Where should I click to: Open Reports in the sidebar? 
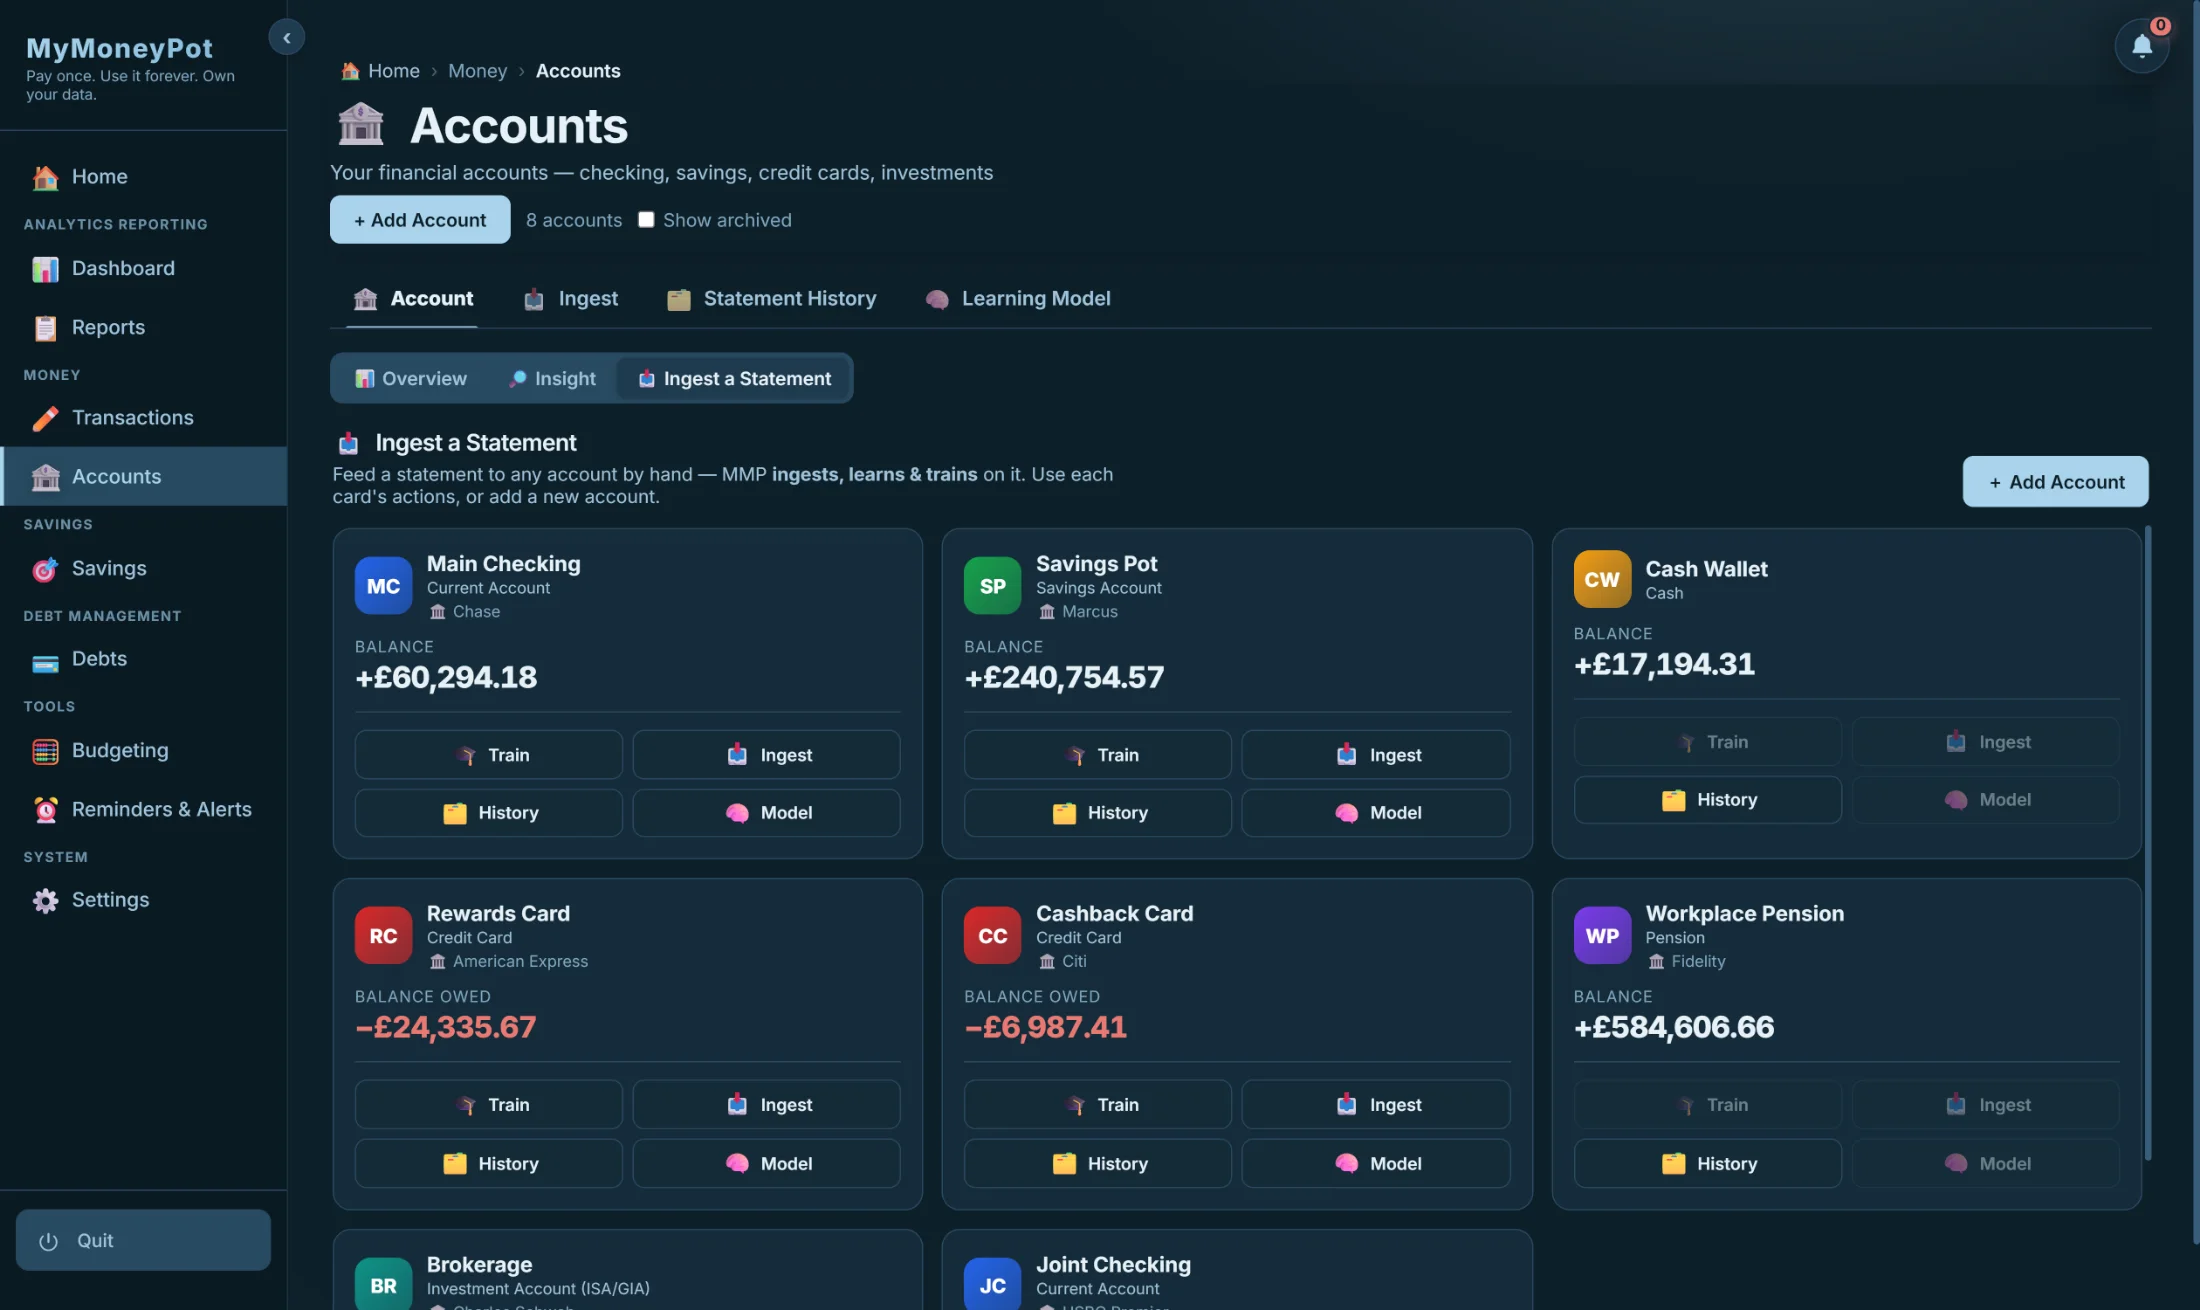pyautogui.click(x=143, y=327)
